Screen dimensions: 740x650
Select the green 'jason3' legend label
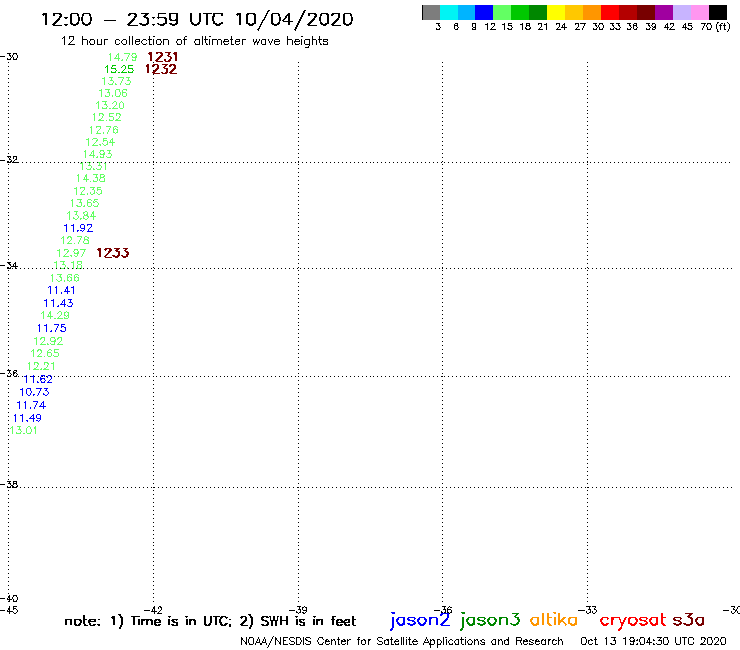point(490,620)
